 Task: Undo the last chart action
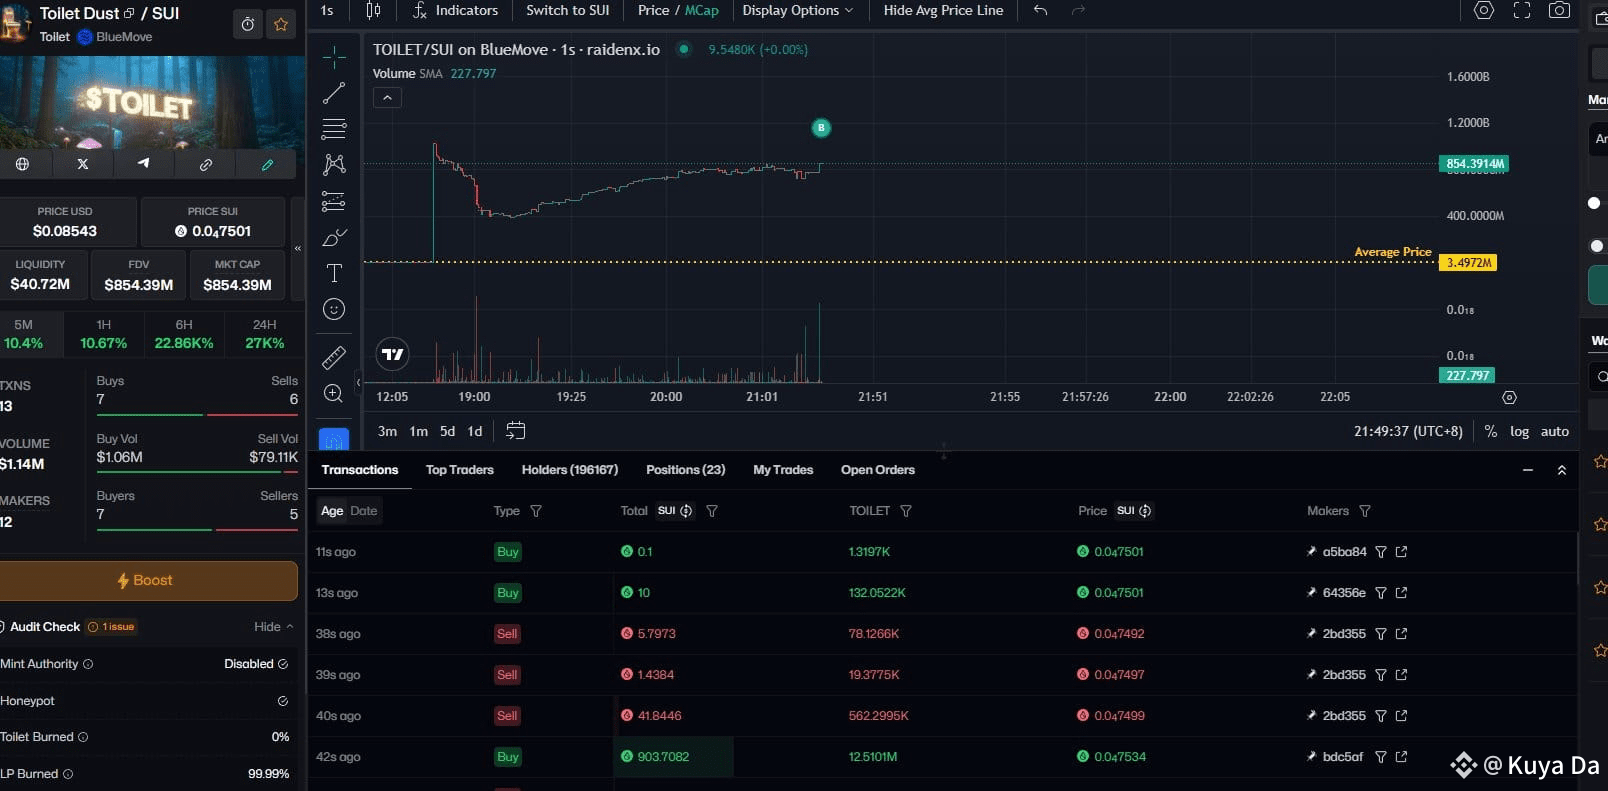click(x=1040, y=10)
